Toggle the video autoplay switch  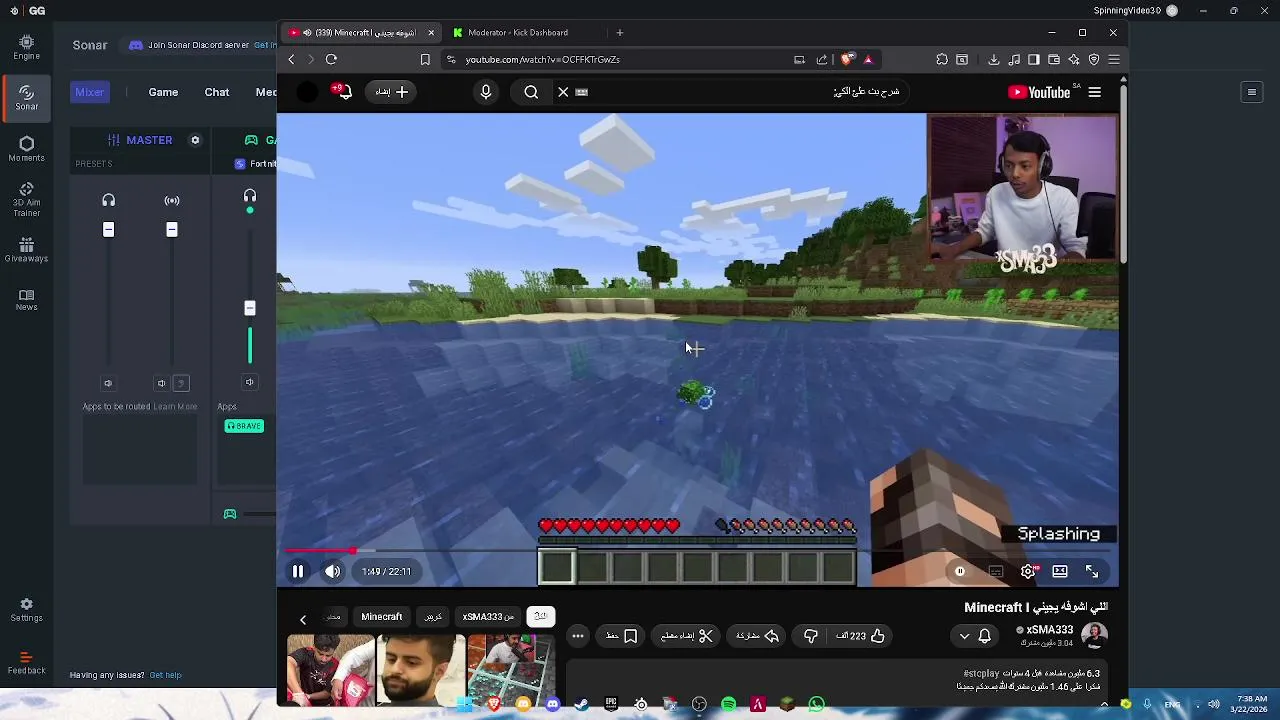(x=960, y=571)
